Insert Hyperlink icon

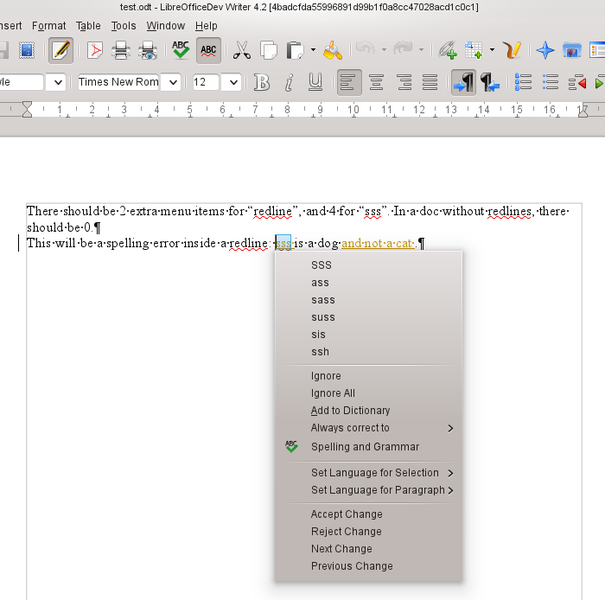(448, 51)
